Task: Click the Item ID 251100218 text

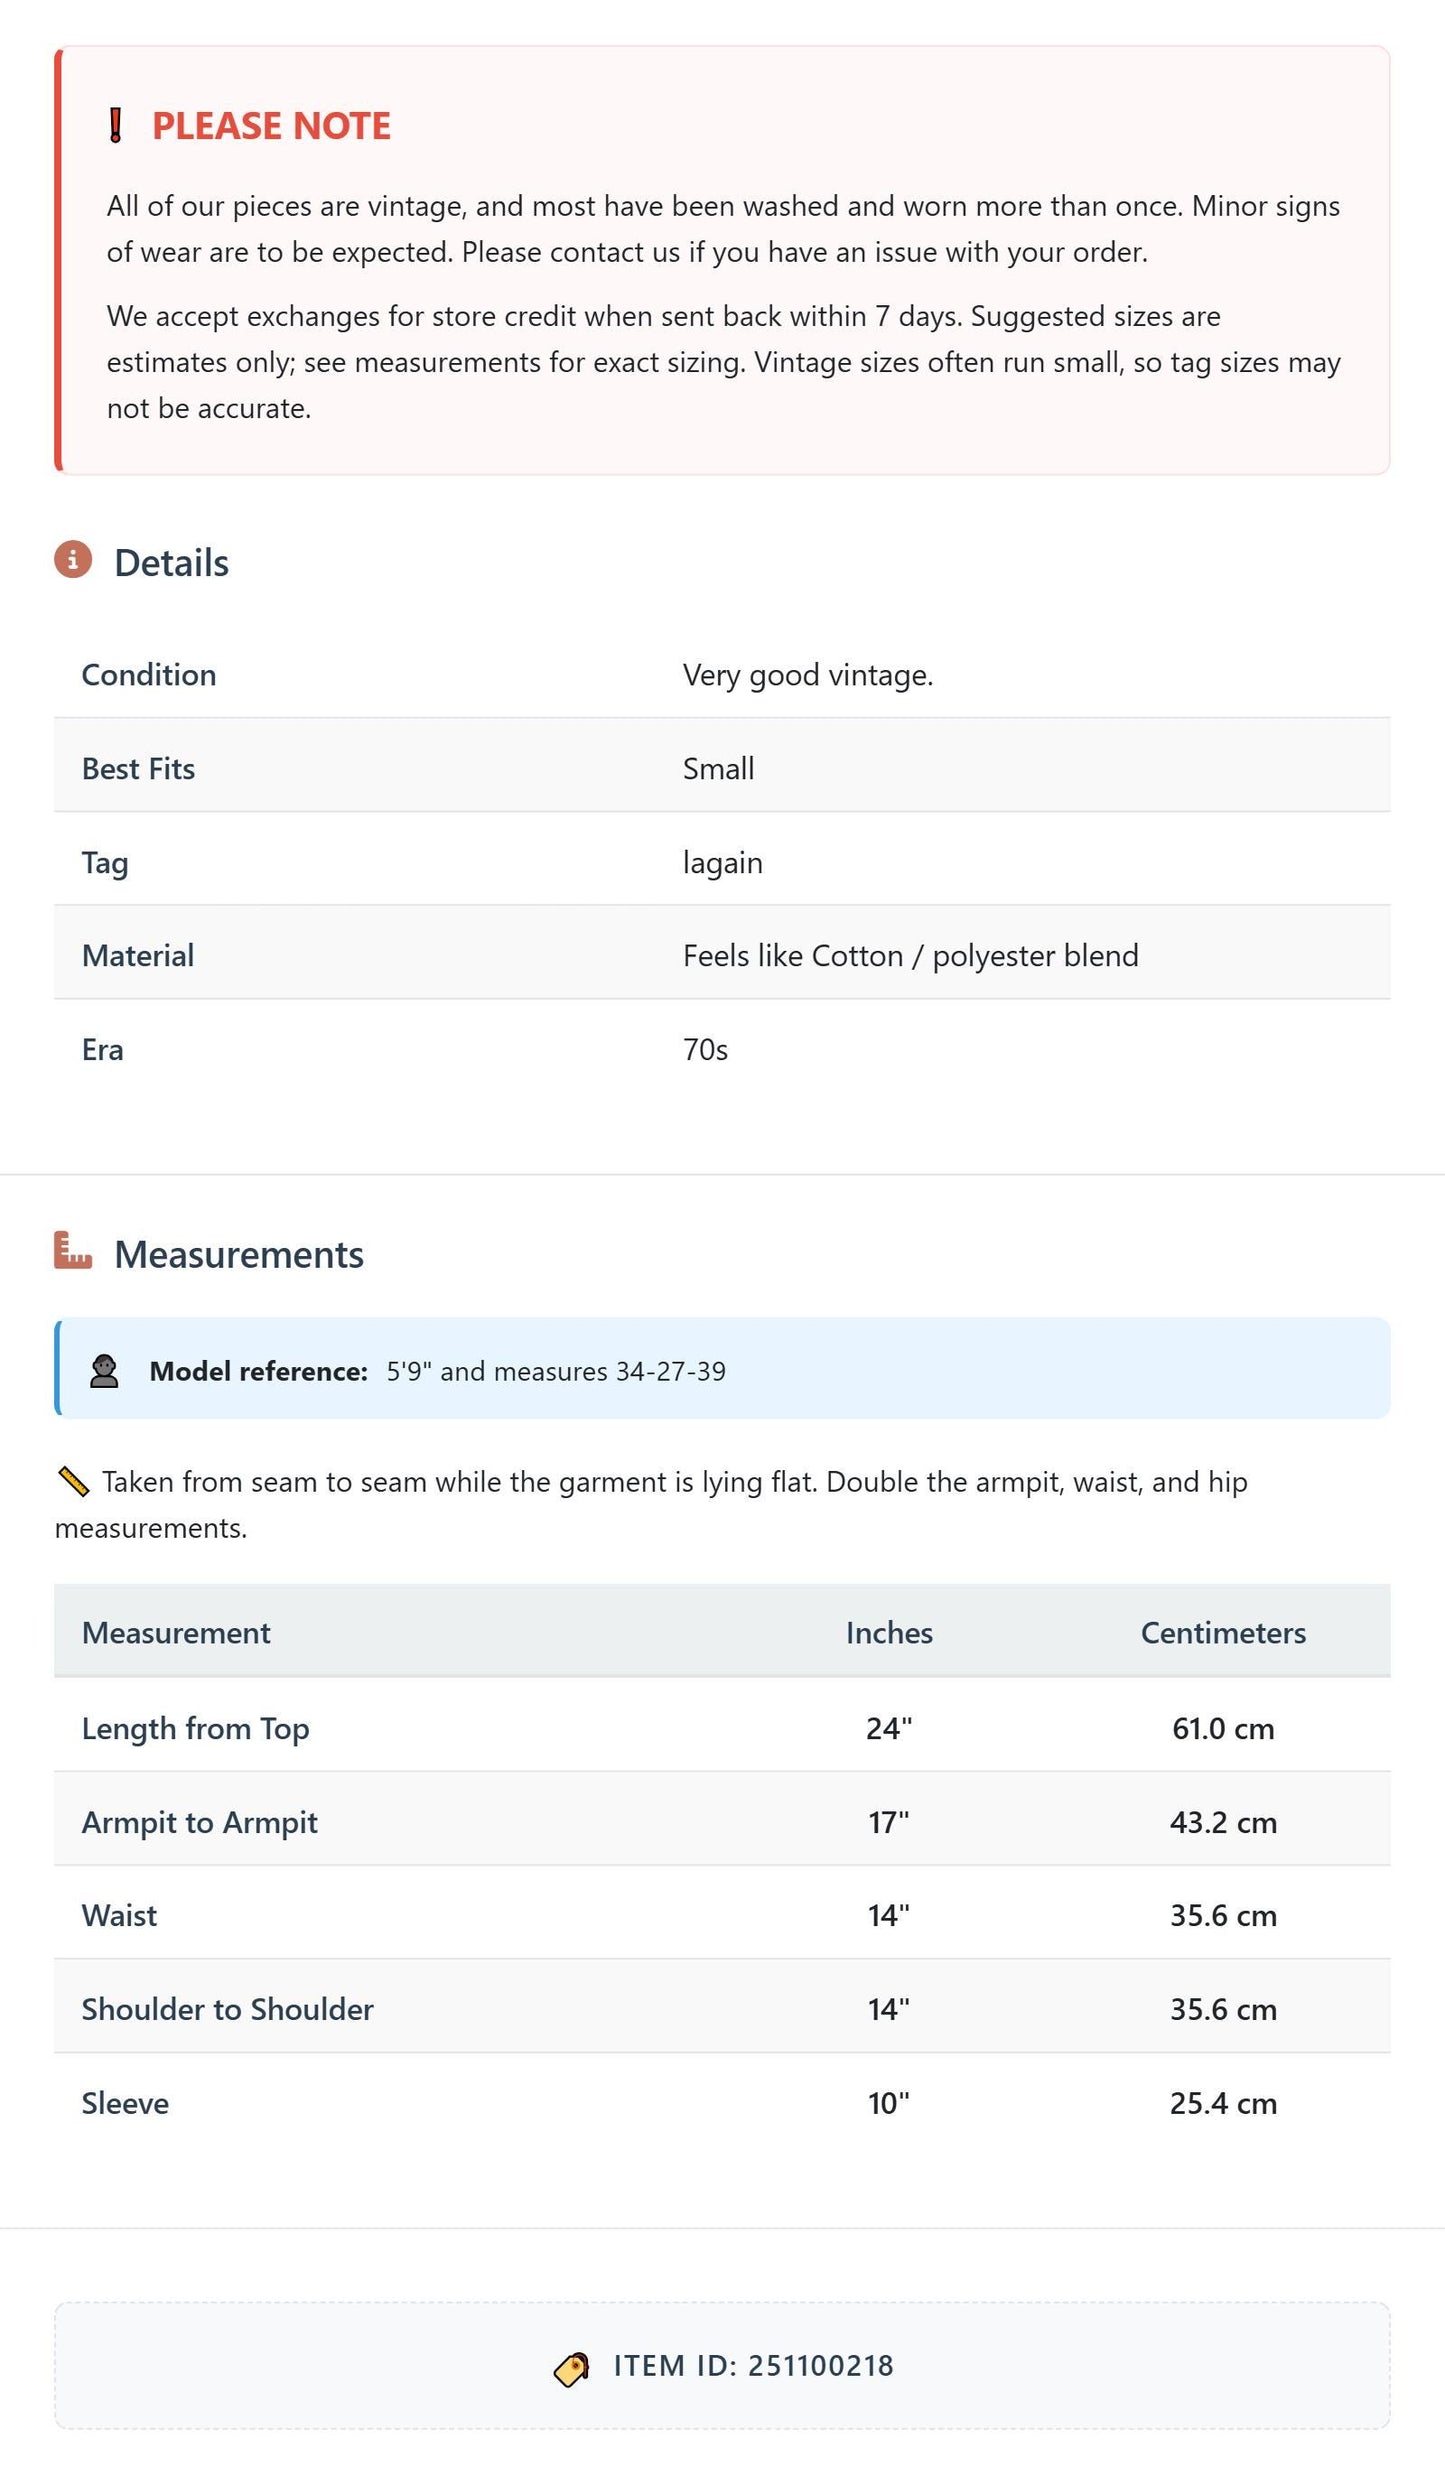Action: 754,2366
